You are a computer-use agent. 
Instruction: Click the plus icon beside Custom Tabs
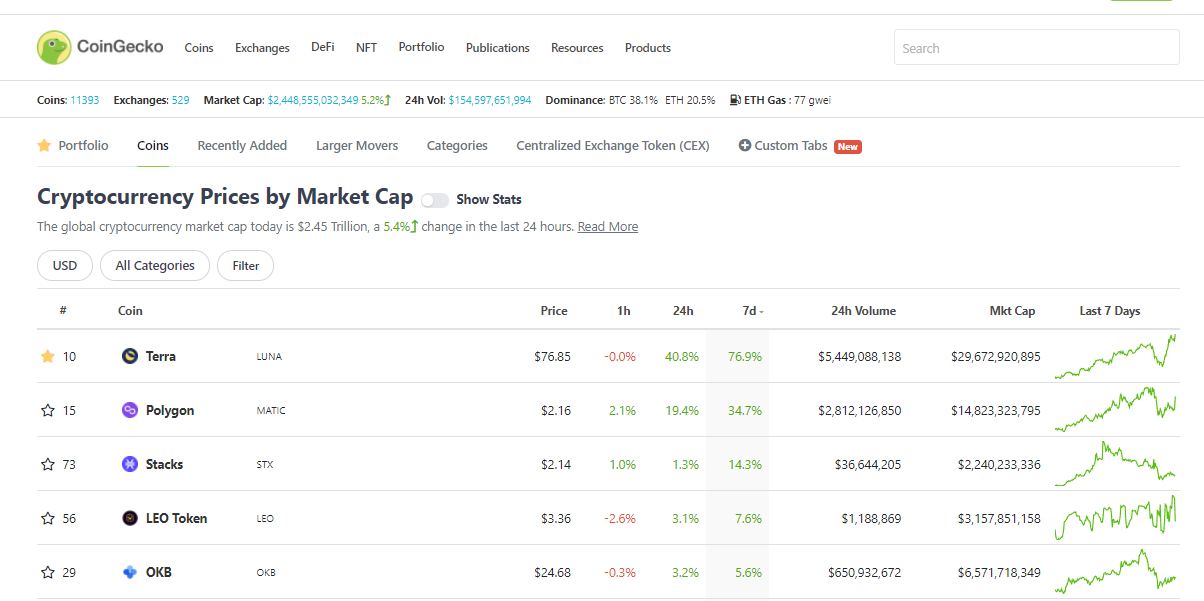(745, 146)
